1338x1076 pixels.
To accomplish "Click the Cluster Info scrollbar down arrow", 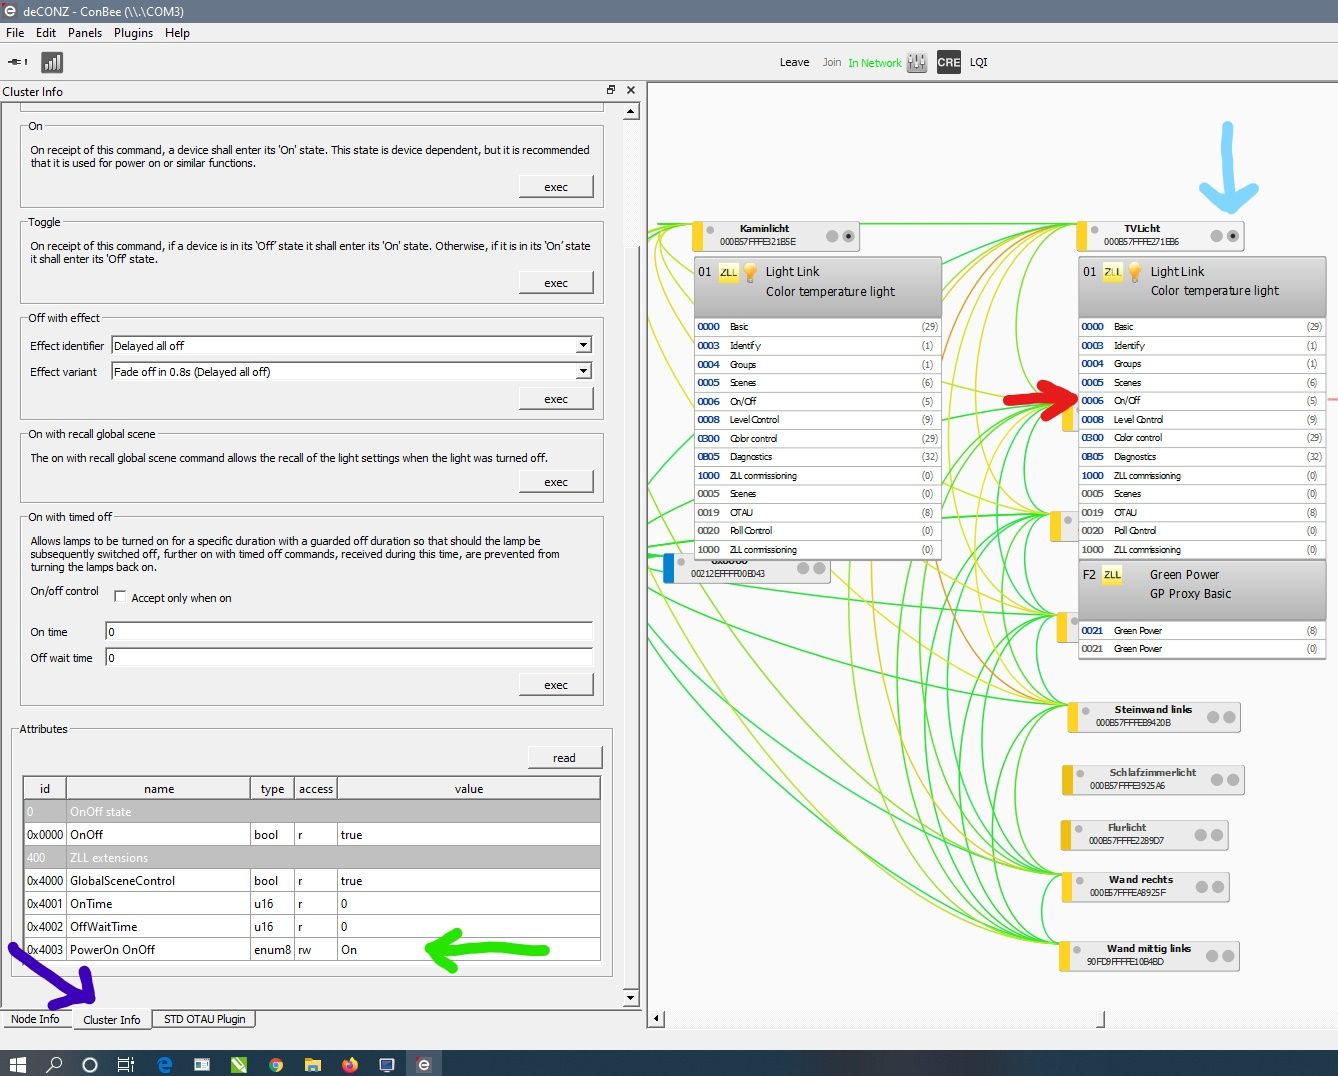I will pyautogui.click(x=630, y=997).
